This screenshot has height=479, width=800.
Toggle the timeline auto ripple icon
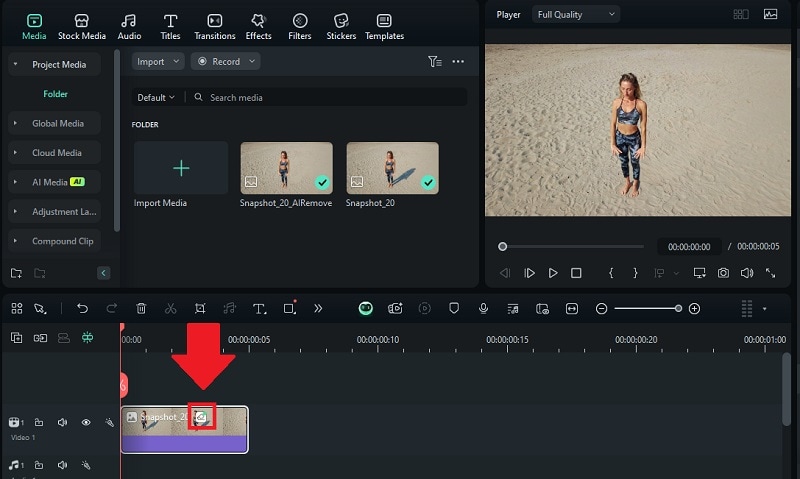coord(88,337)
